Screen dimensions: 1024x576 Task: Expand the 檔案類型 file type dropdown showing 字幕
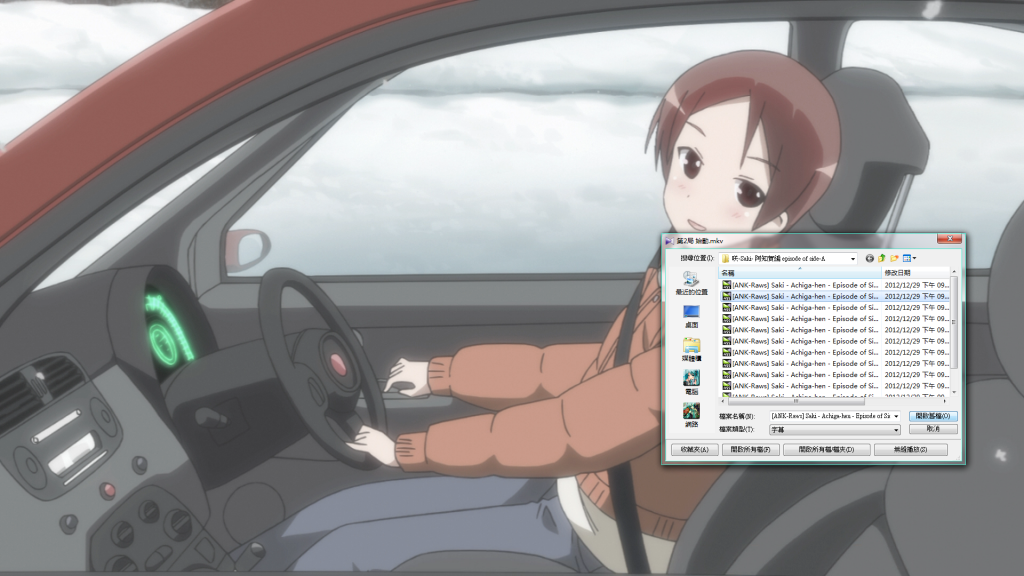coord(896,430)
